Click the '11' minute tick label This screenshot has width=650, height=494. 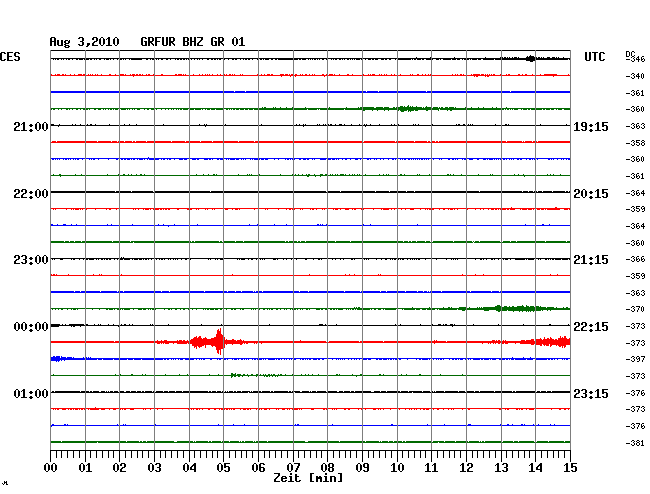(x=431, y=468)
